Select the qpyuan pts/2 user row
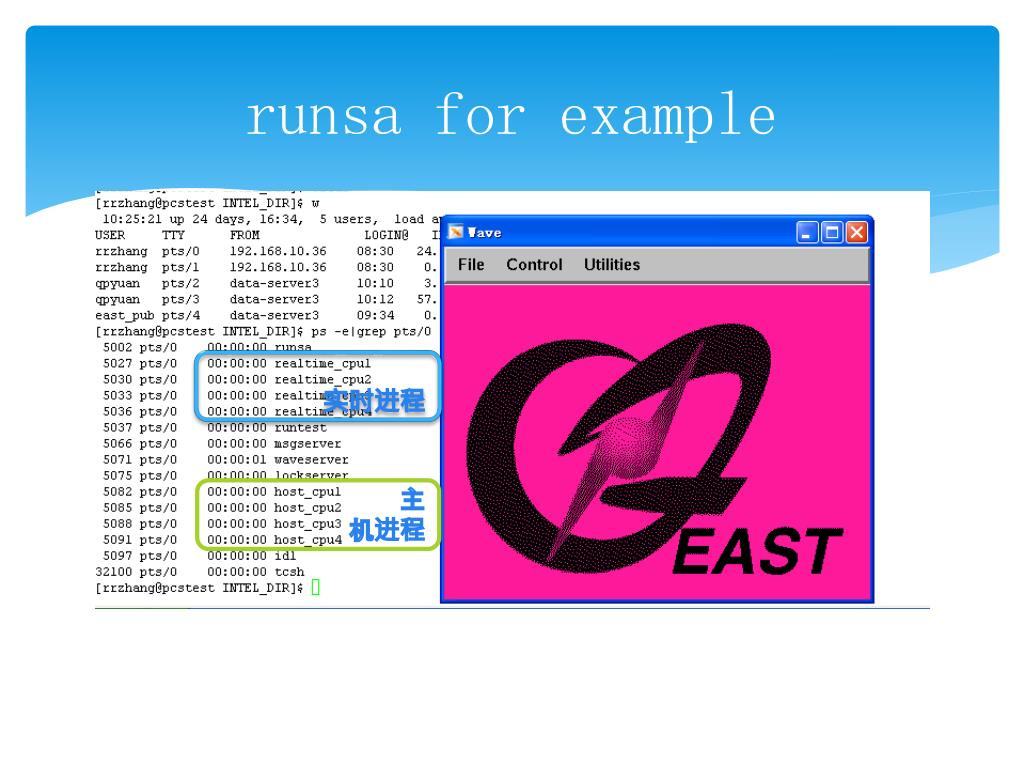This screenshot has width=1024, height=768. coord(266,283)
